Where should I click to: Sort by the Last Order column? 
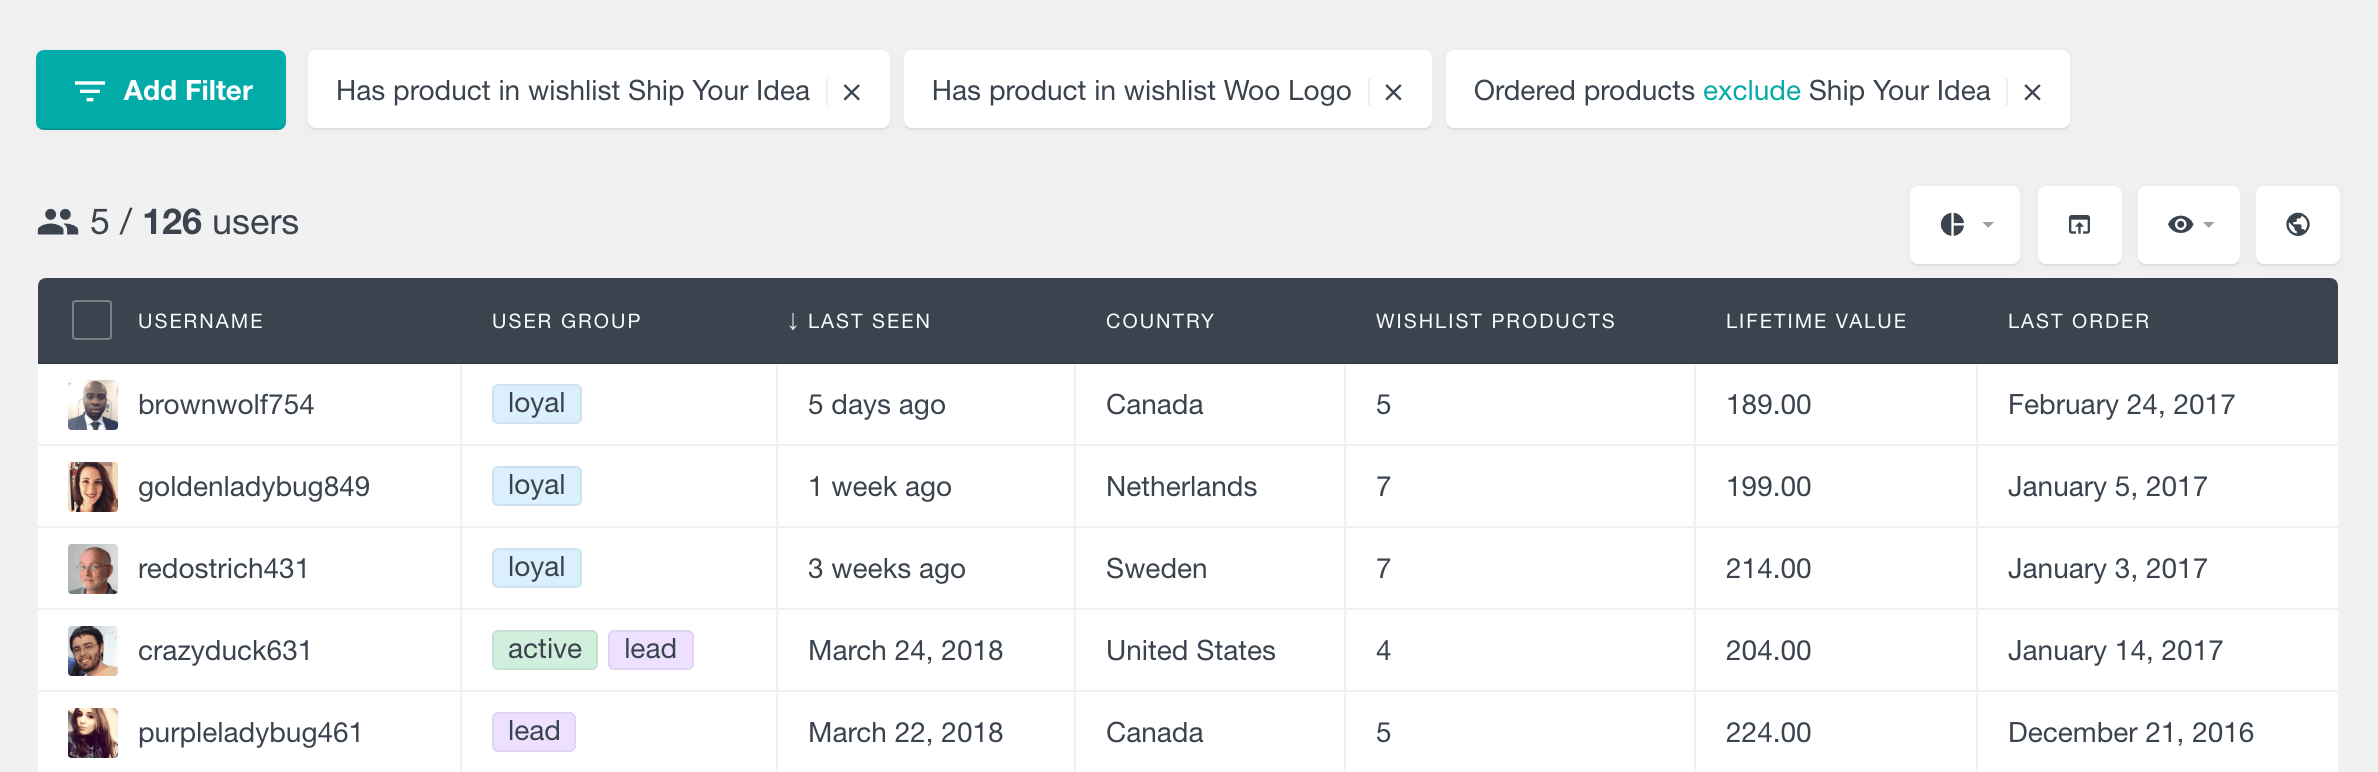coord(2078,321)
